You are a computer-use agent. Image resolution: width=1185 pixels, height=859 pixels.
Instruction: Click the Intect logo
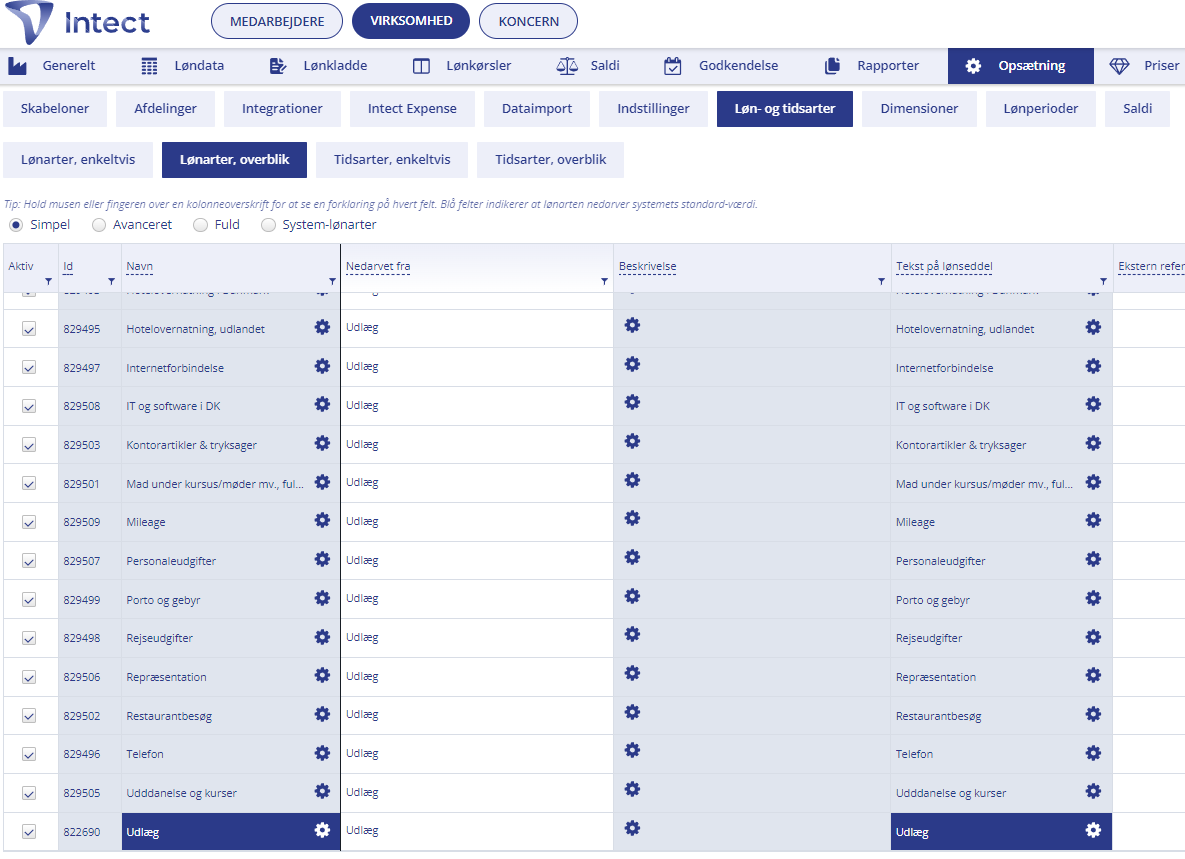pos(78,23)
